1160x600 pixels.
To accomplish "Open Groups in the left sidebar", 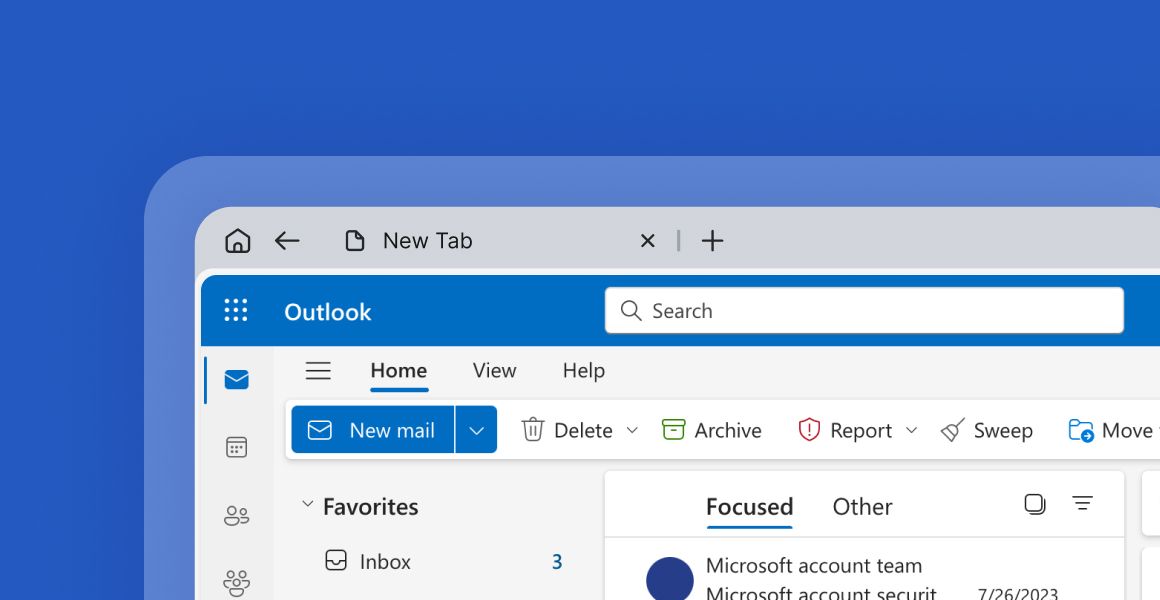I will coord(237,583).
